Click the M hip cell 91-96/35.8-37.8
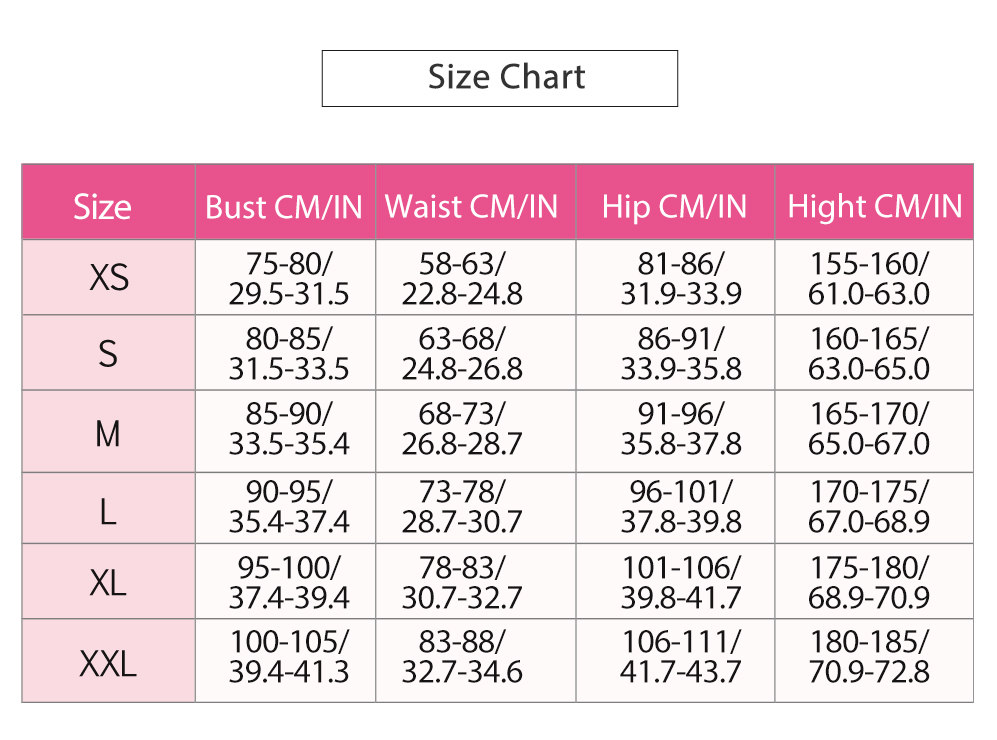The width and height of the screenshot is (997, 740). click(675, 432)
